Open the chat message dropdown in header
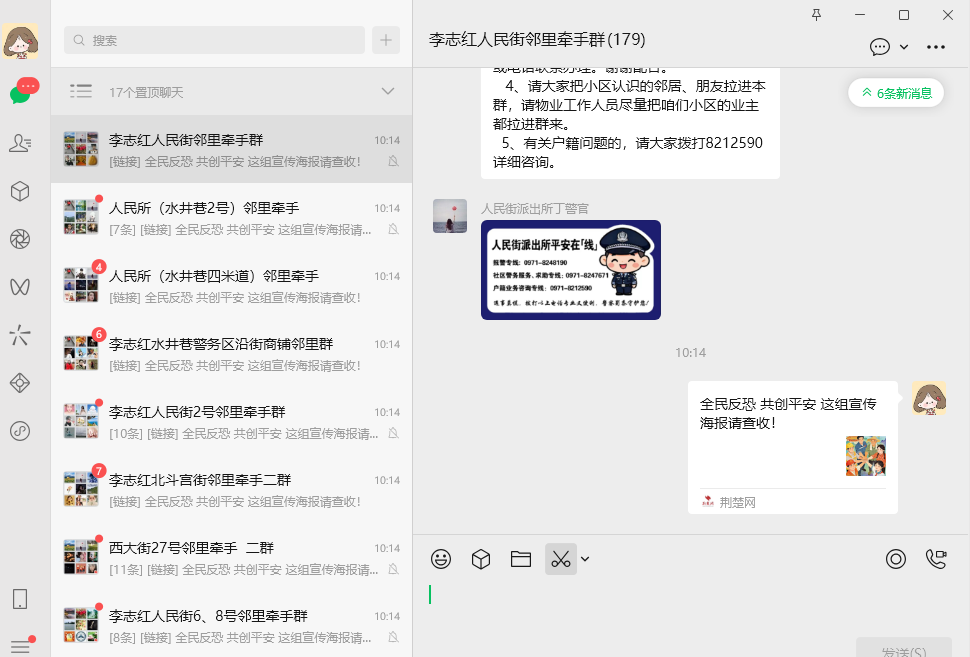This screenshot has width=970, height=657. tap(889, 46)
